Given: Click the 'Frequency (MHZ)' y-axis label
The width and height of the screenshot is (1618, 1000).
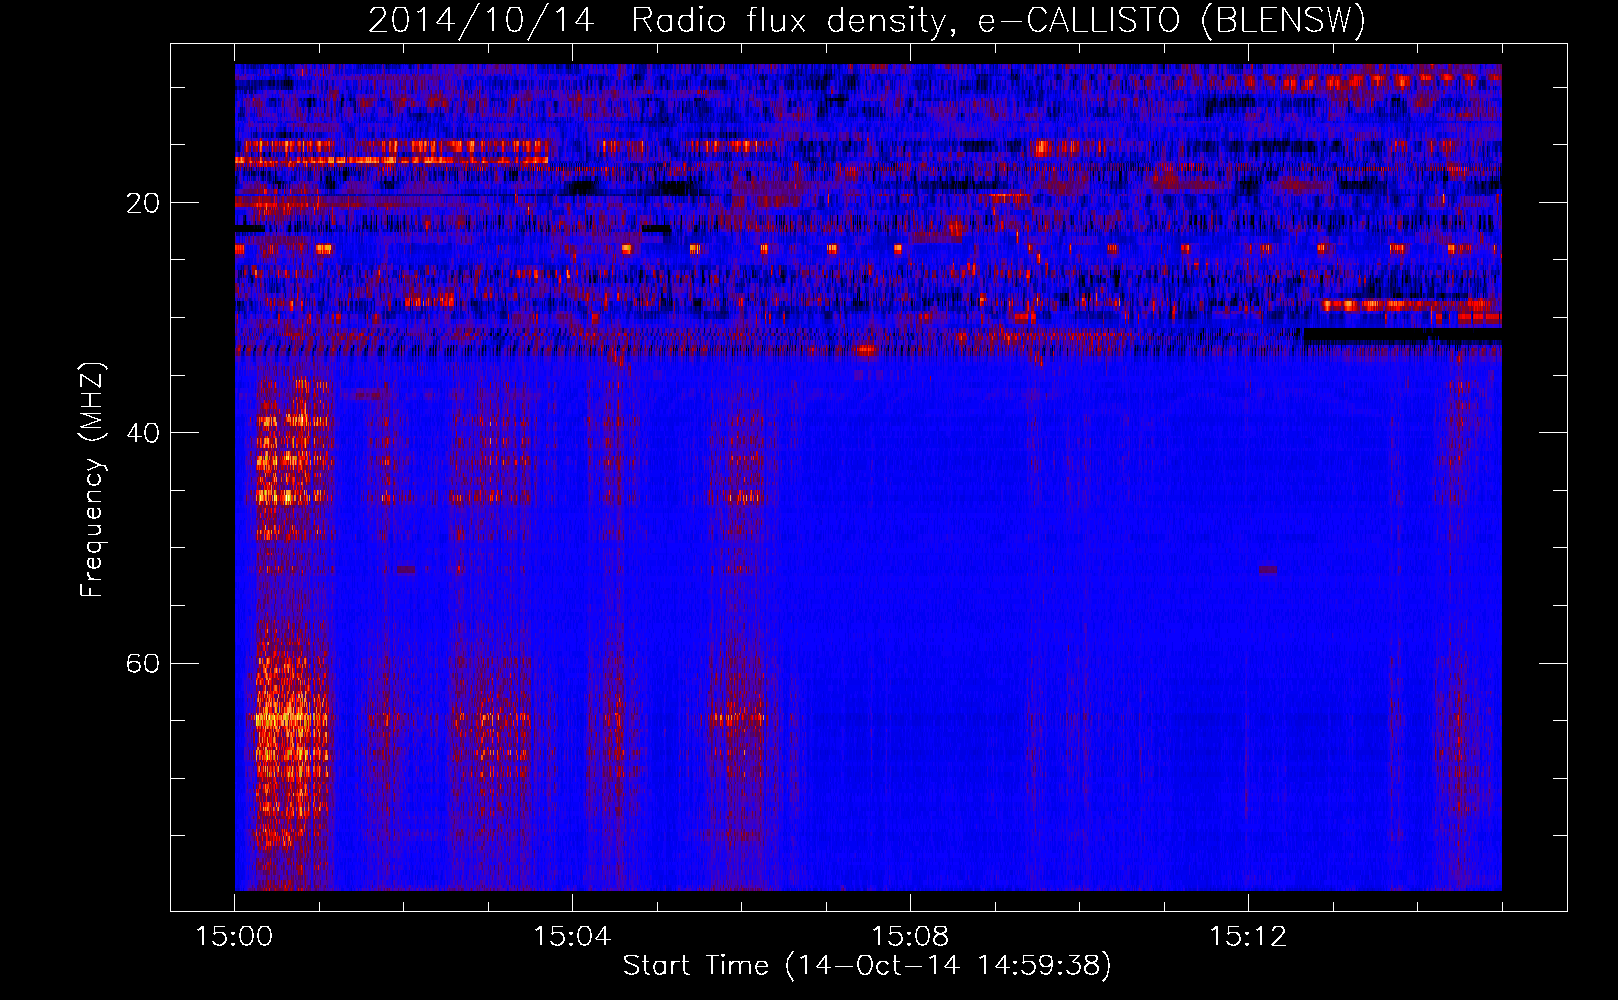Looking at the screenshot, I should coord(92,480).
